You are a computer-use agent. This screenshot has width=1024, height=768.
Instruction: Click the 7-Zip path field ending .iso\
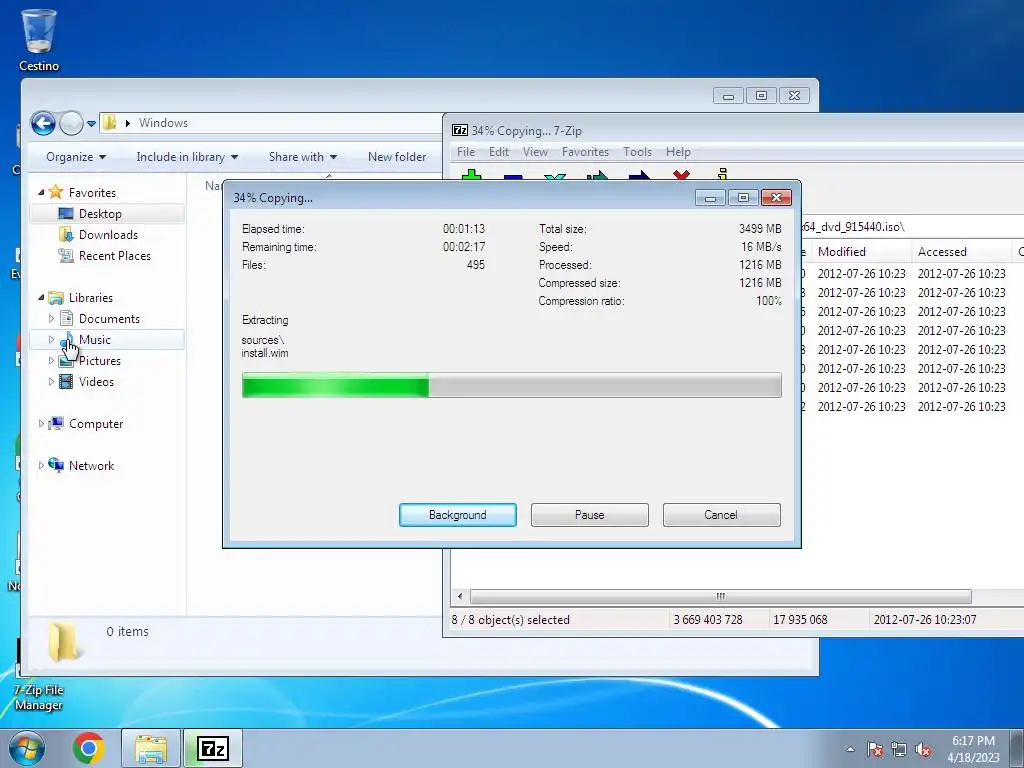pos(912,227)
